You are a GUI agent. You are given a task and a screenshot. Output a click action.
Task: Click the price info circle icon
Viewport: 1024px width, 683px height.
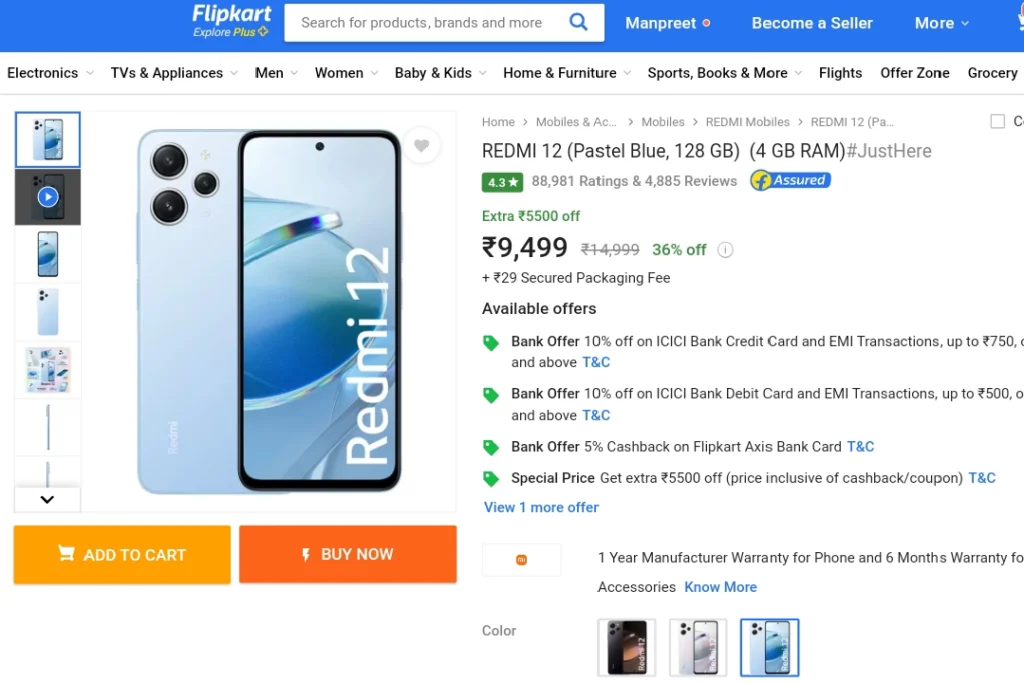tap(725, 249)
